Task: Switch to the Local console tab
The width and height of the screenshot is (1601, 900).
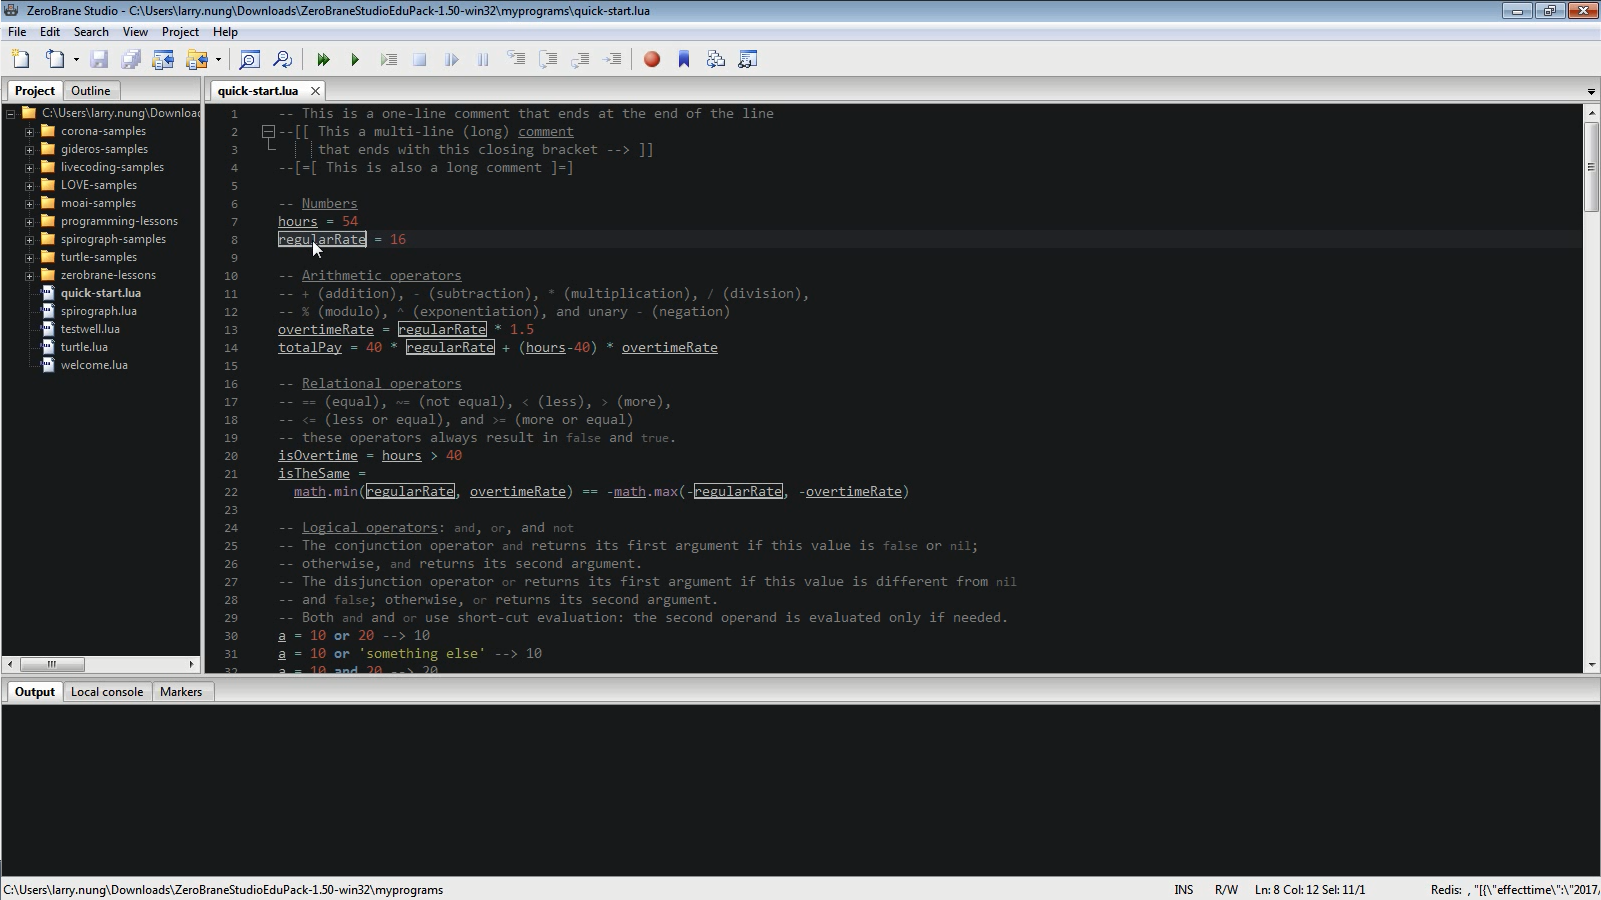Action: point(107,692)
